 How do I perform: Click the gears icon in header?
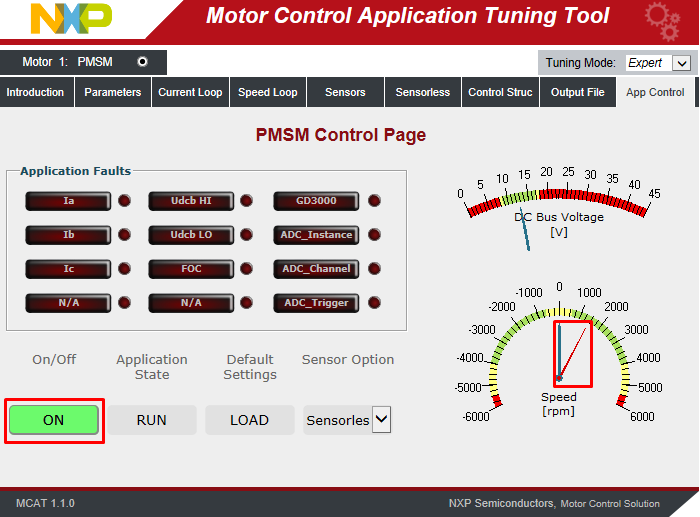click(x=662, y=20)
